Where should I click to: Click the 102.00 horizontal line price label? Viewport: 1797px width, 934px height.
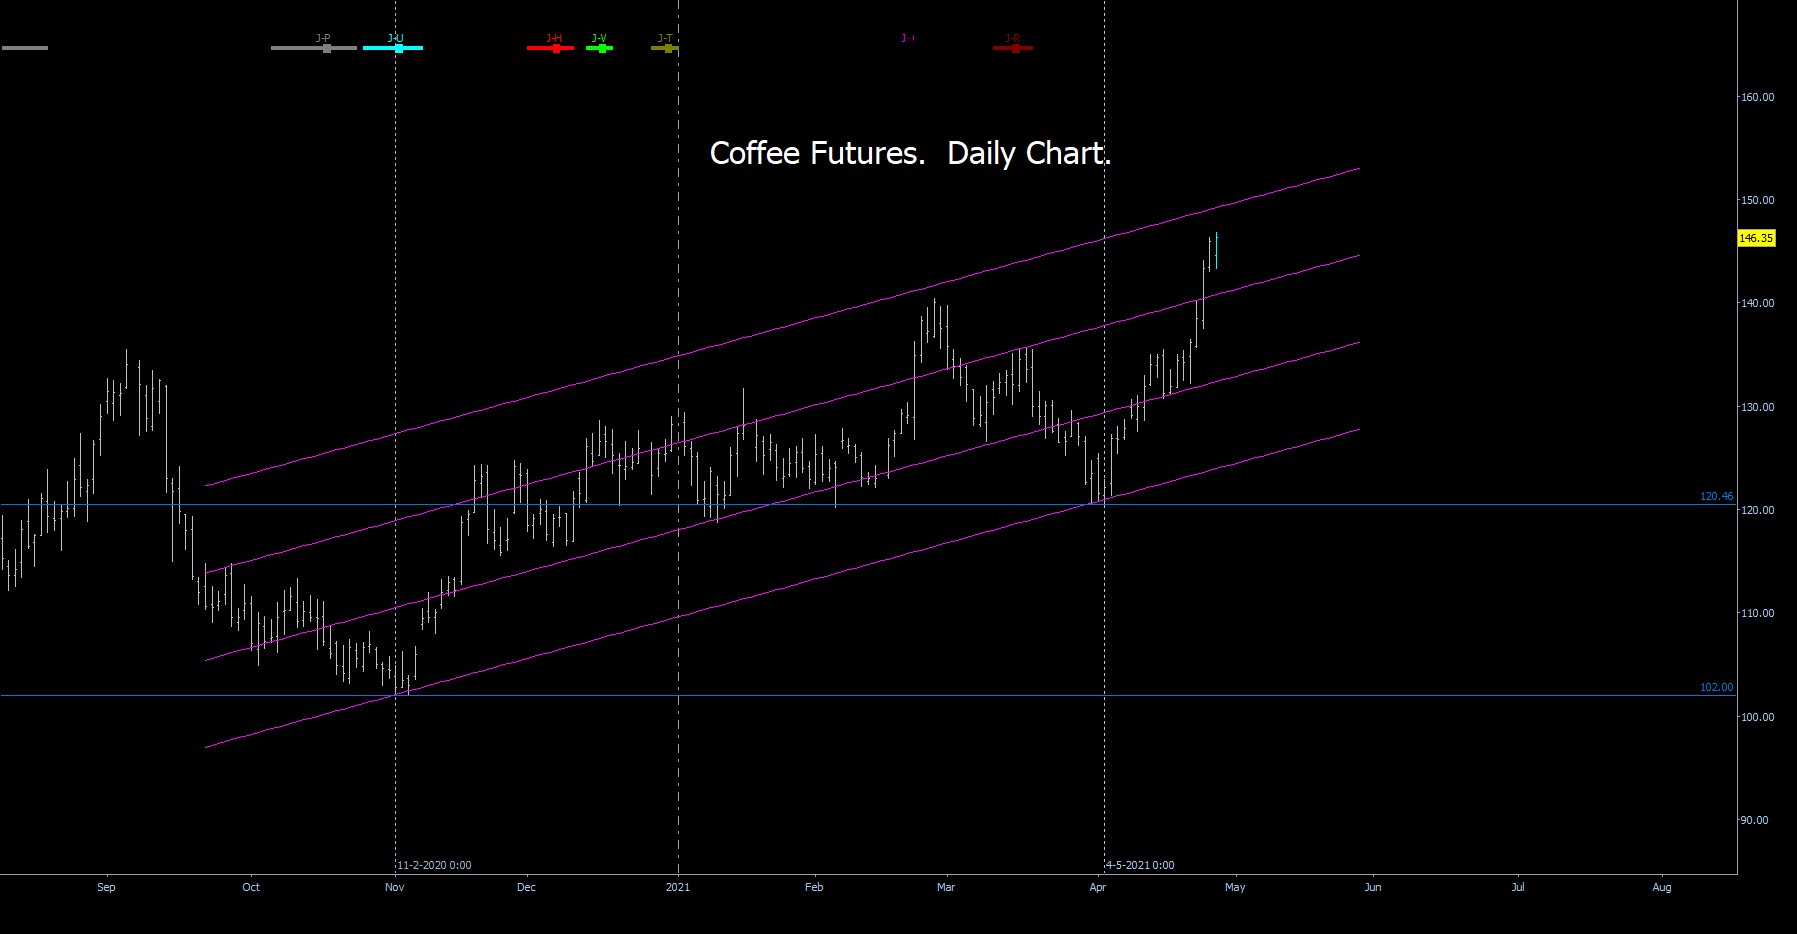click(1716, 687)
